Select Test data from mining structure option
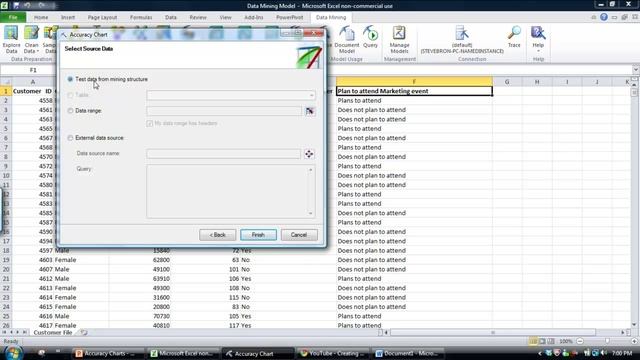 70,79
